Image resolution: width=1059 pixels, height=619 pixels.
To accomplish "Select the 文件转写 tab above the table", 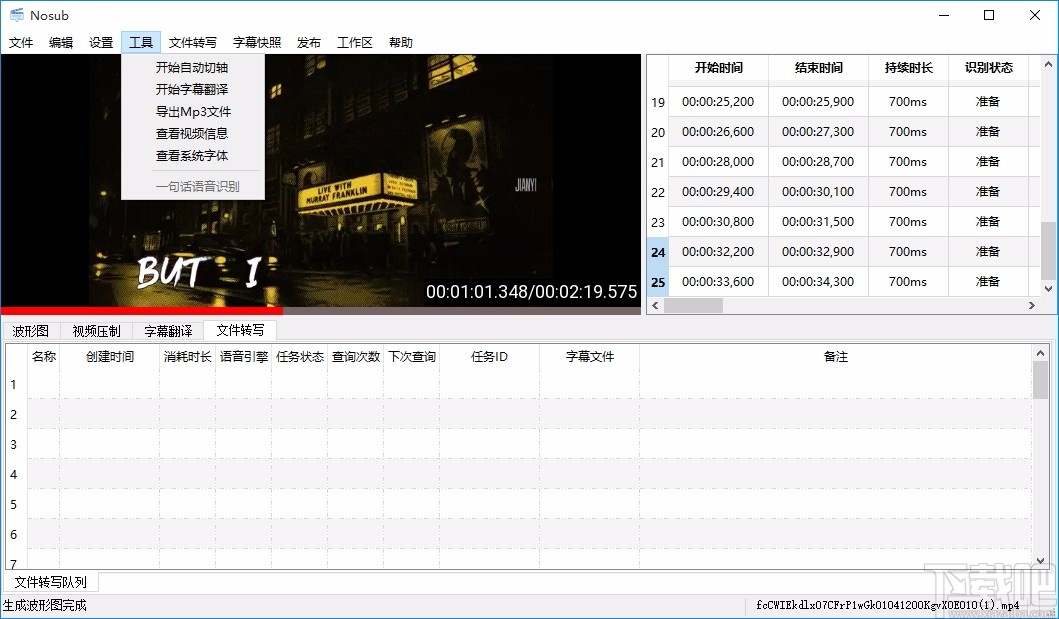I will coord(240,330).
